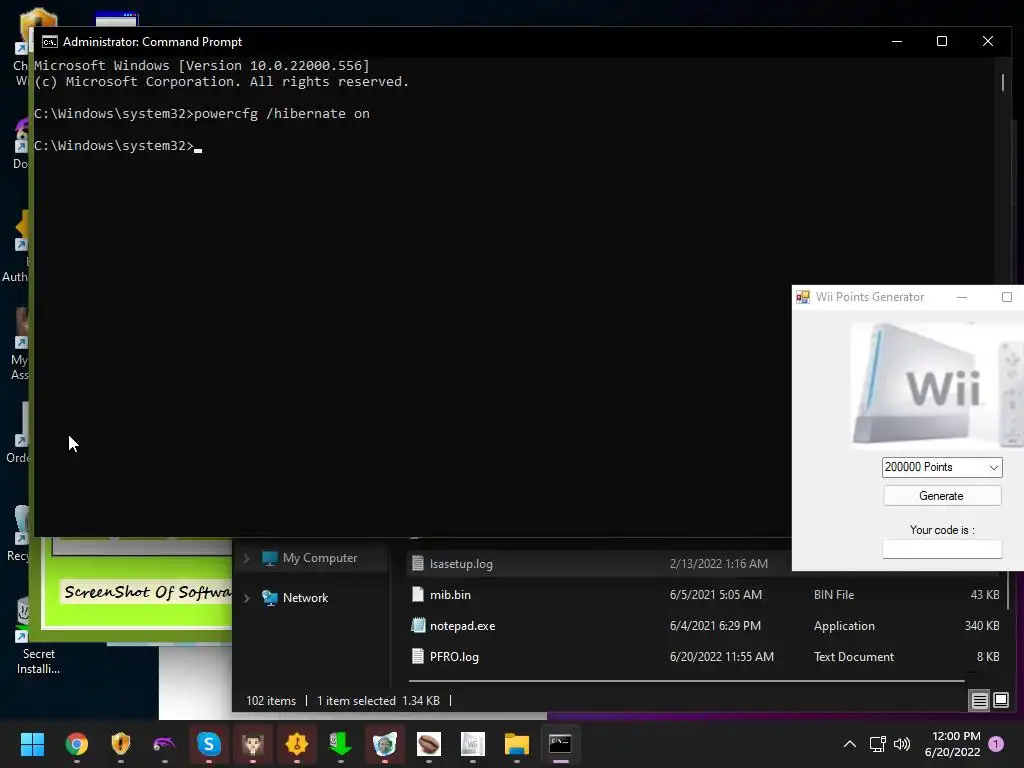
Task: Open Skype from the taskbar
Action: coord(209,744)
